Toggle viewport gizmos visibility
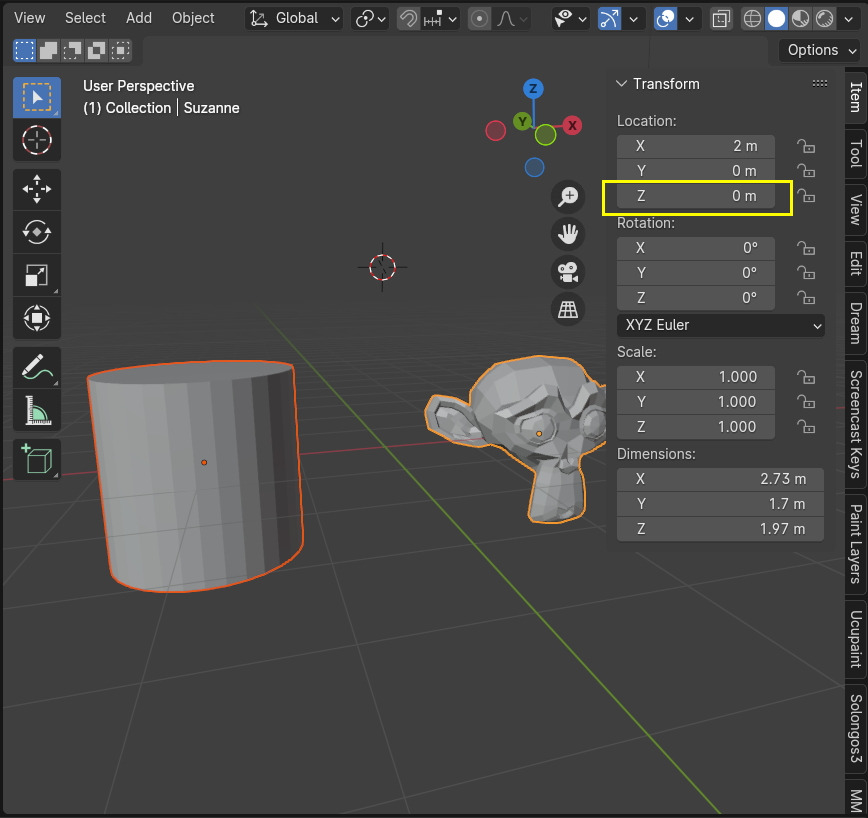868x818 pixels. 609,19
